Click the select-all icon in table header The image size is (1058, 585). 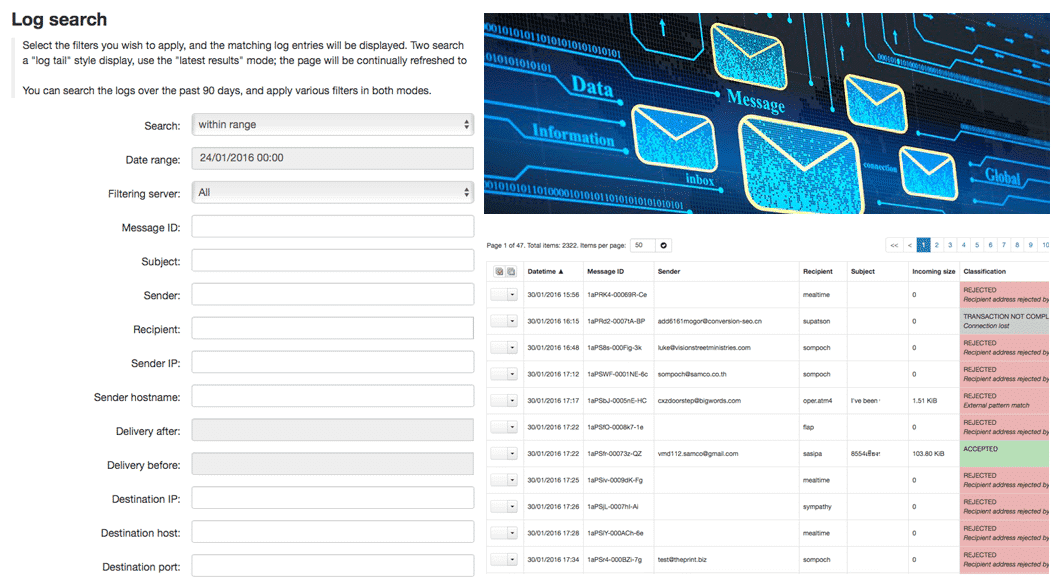(499, 272)
